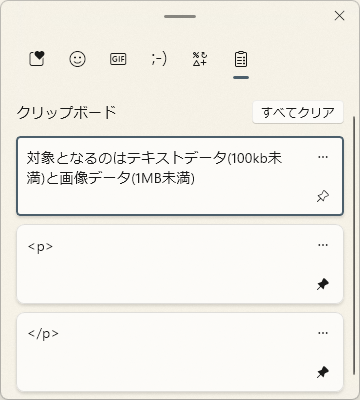This screenshot has height=400, width=360.
Task: Click the クリップボード heading label
Action: (66, 112)
